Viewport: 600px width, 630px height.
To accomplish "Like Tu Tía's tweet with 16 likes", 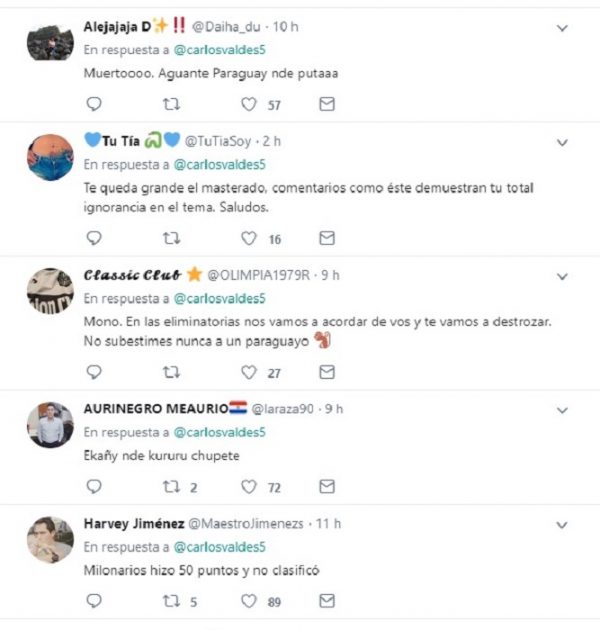I will pos(249,238).
